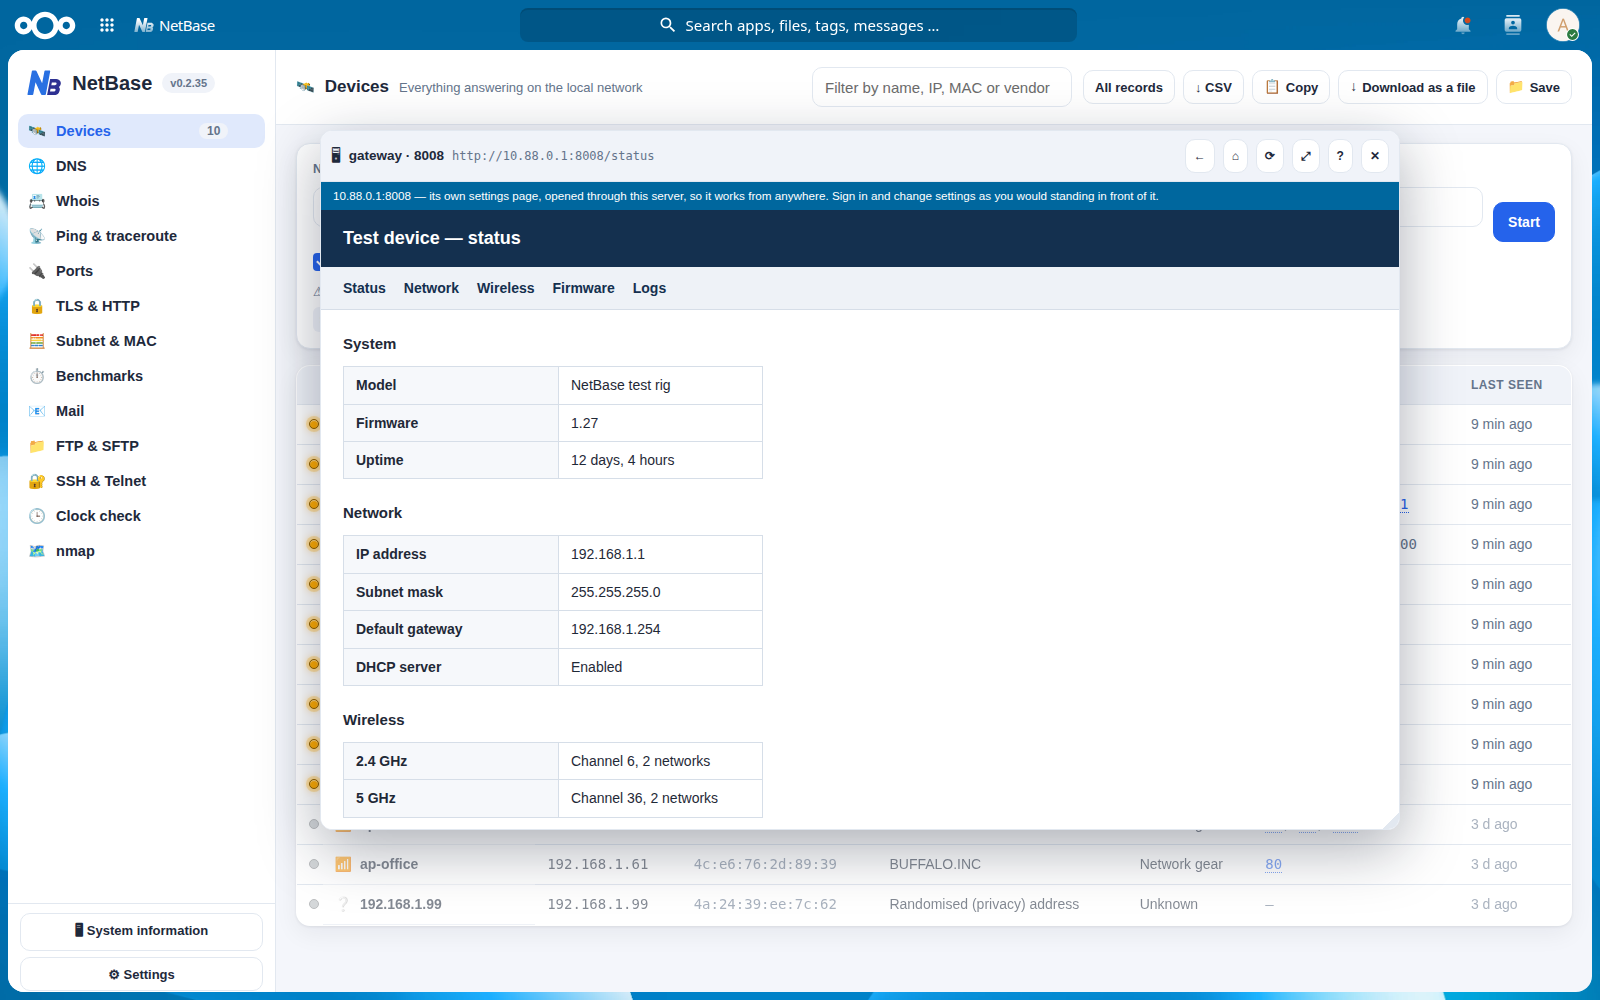Screen dimensions: 1600x1000
Task: Click the Randomised (privacy) address cell
Action: (x=984, y=904)
